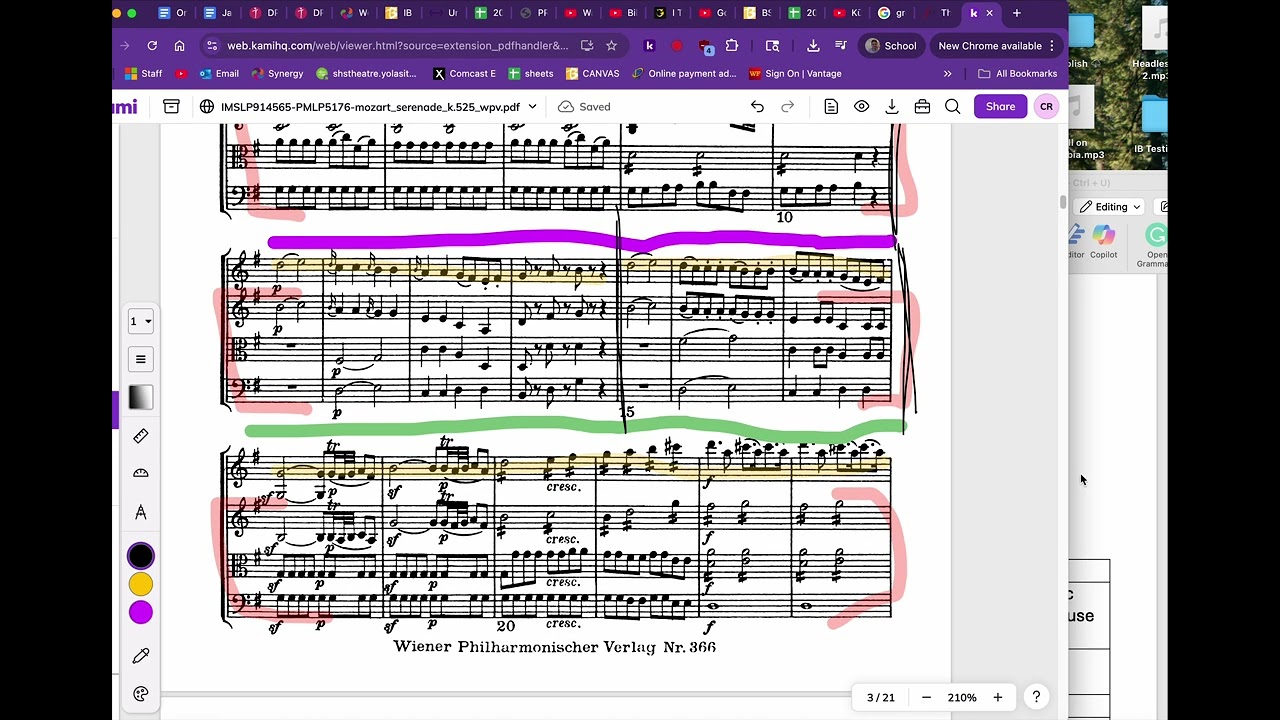
Task: Switch to the Google 'gr' tab
Action: (891, 13)
